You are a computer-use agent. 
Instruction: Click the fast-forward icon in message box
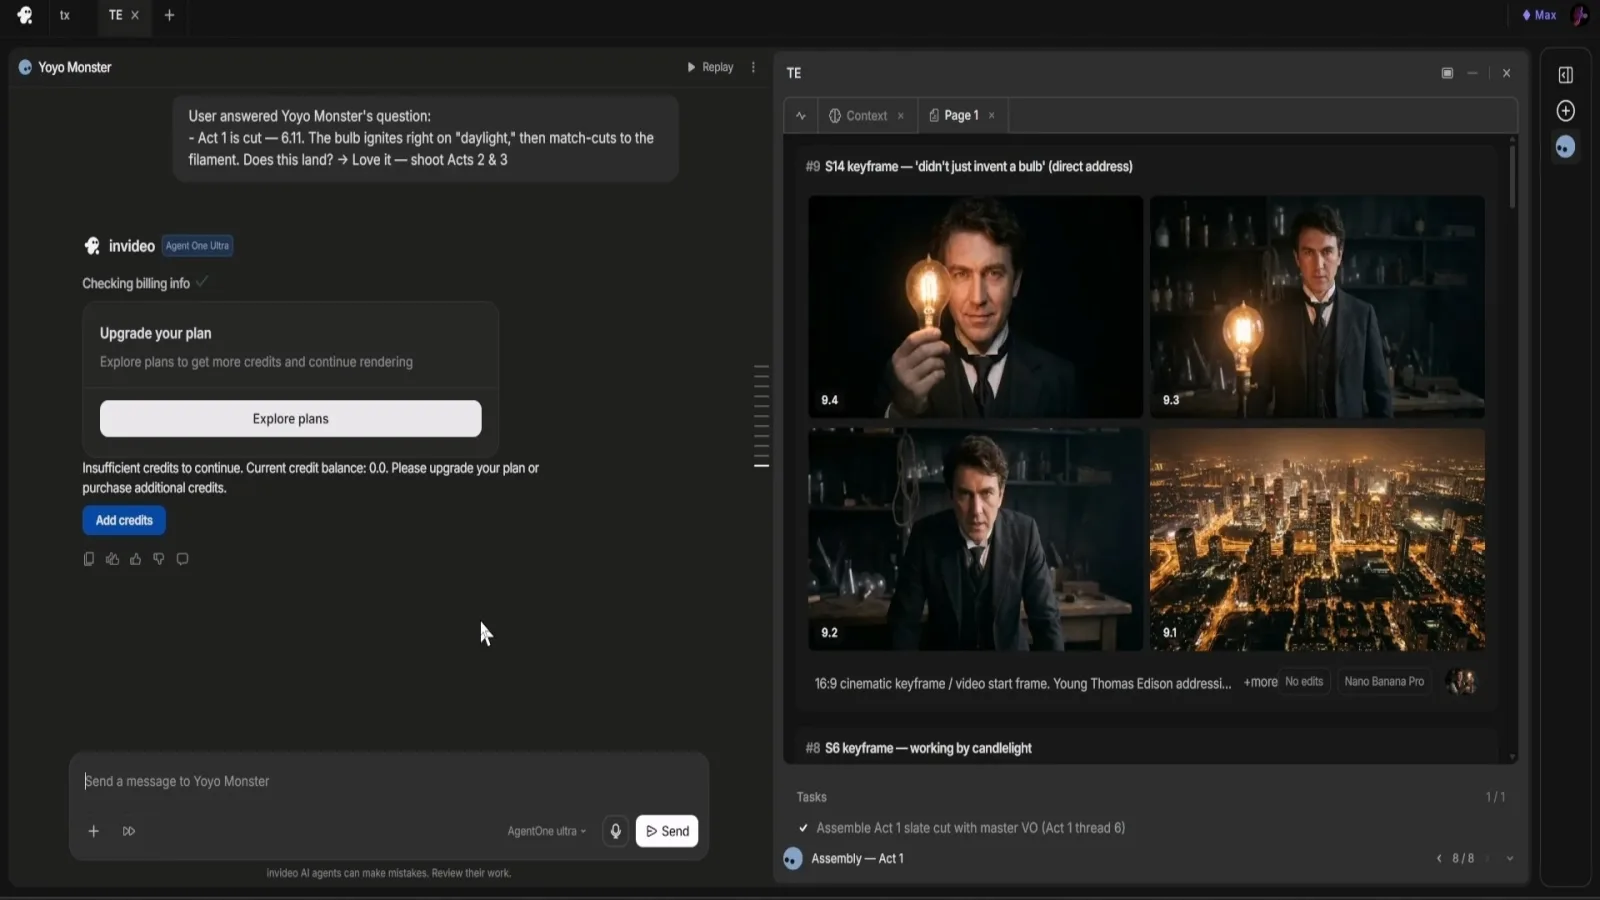click(129, 831)
